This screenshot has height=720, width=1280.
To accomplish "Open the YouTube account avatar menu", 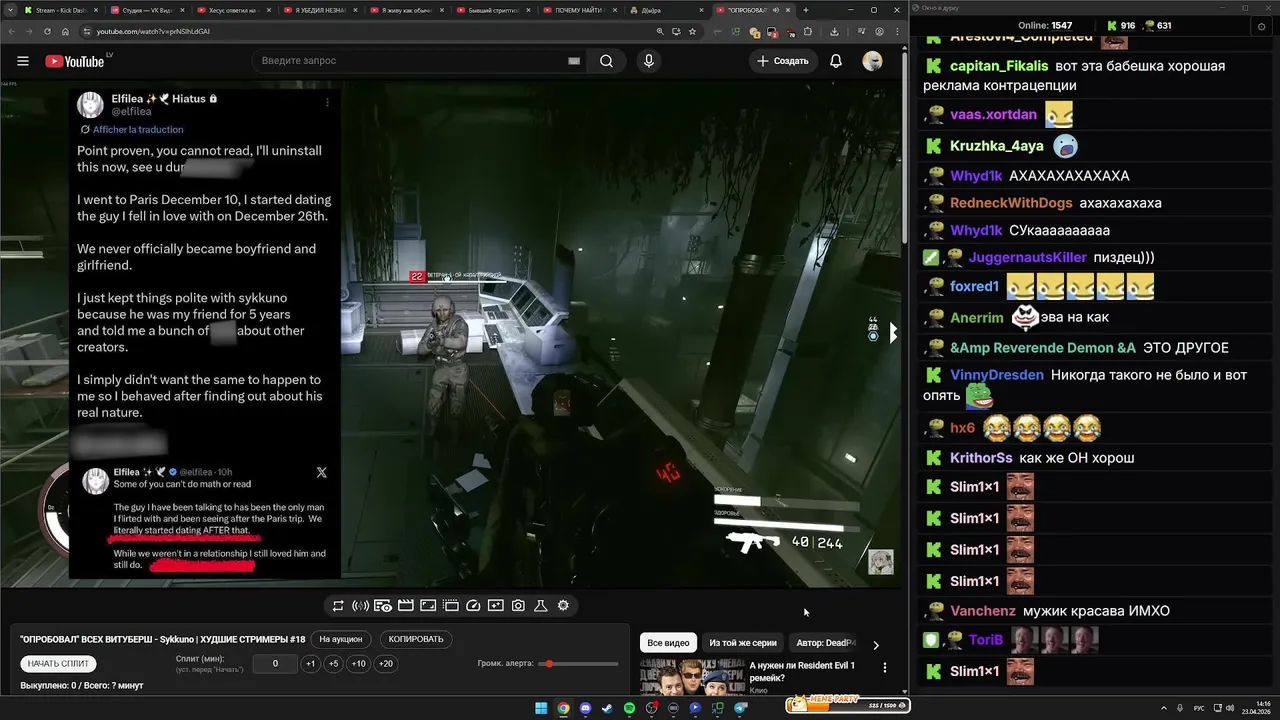I will click(x=873, y=61).
